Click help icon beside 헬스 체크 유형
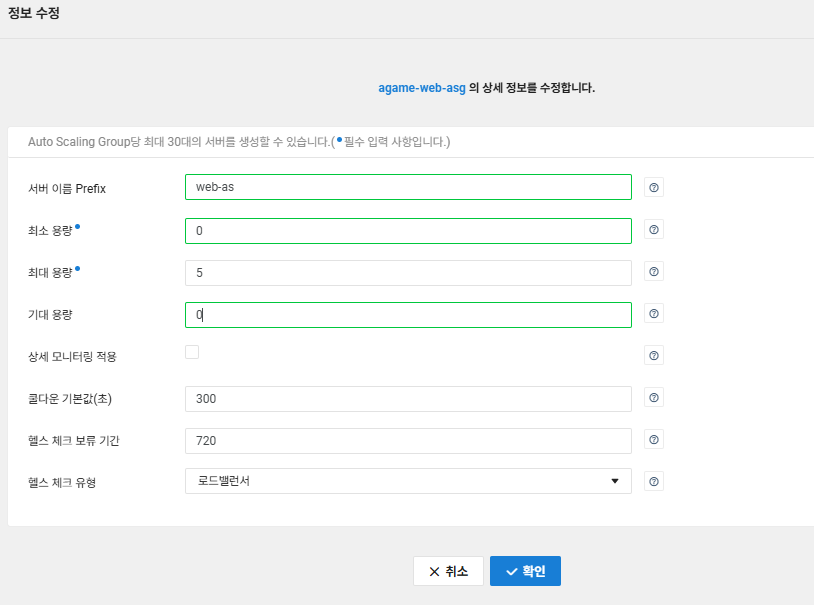814x605 pixels. (654, 482)
